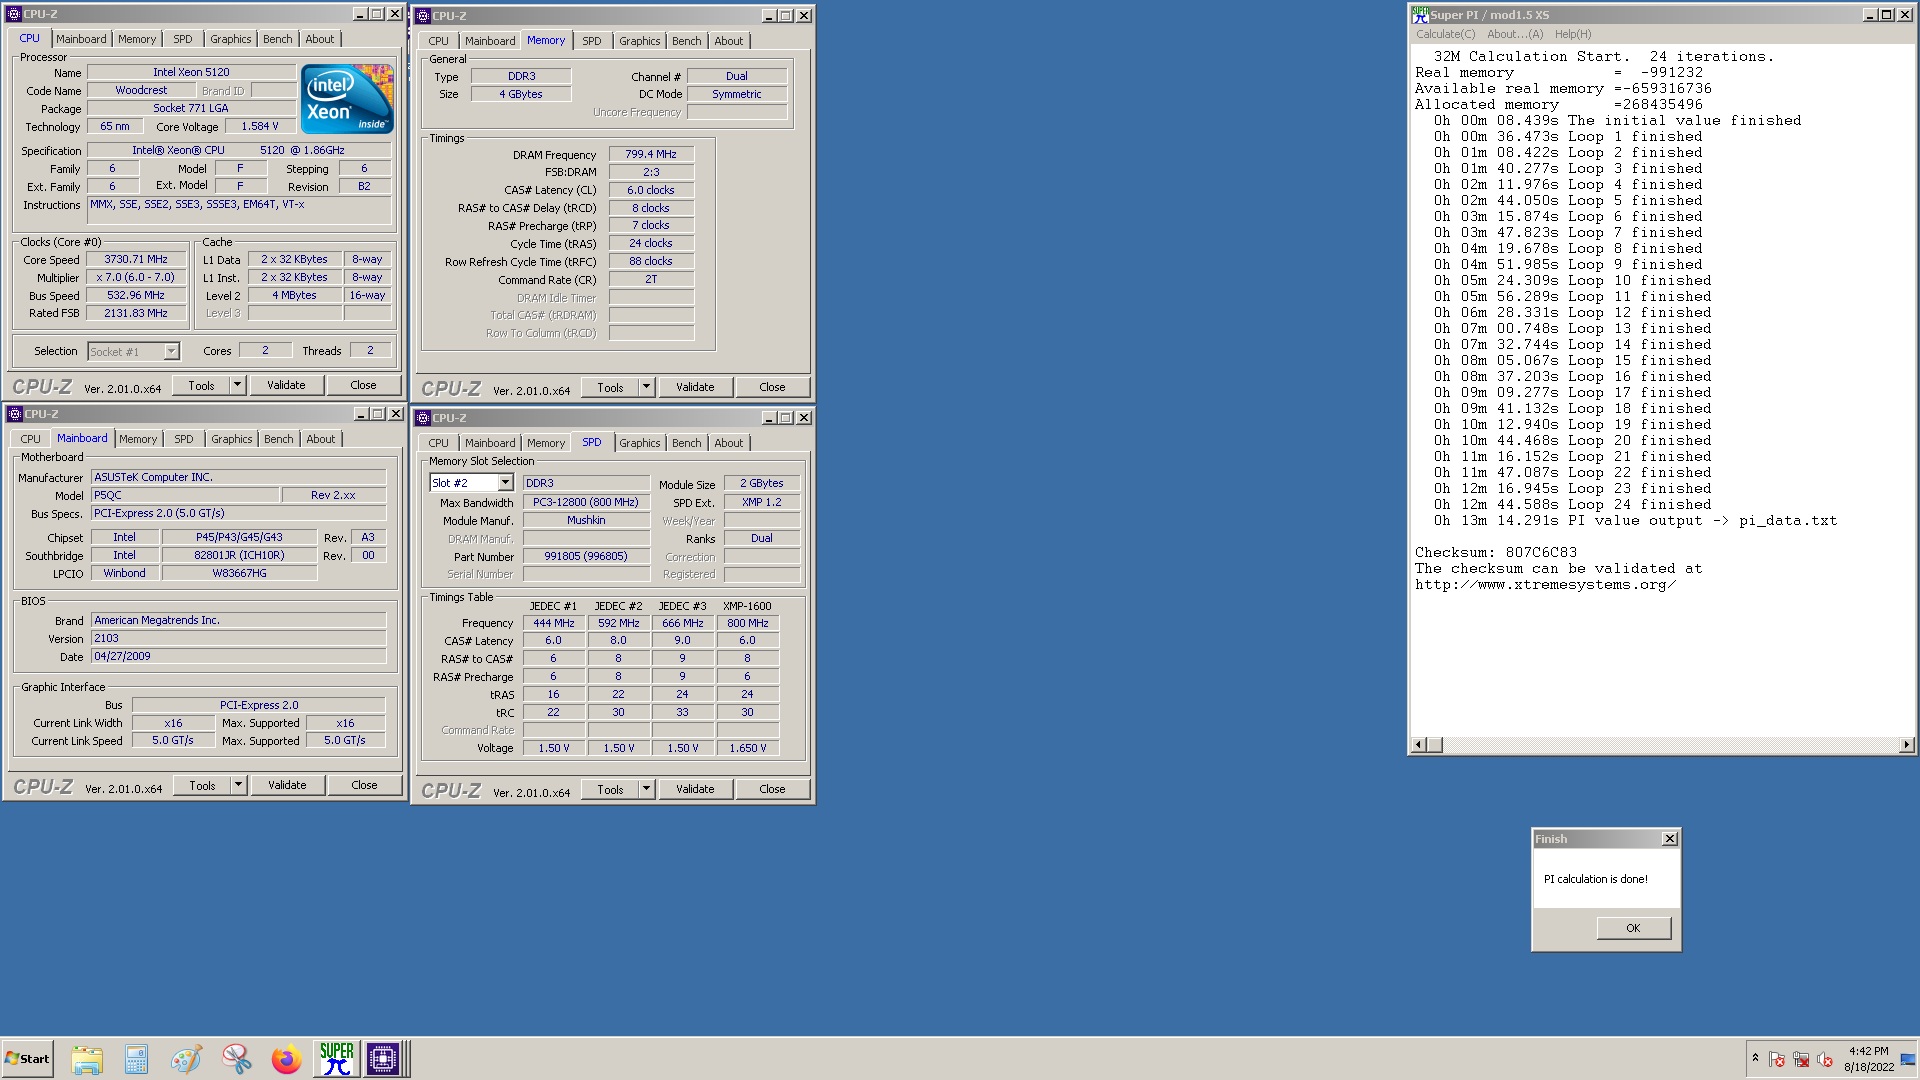Launch Firefox from the taskbar
1920x1080 pixels.
pos(286,1059)
